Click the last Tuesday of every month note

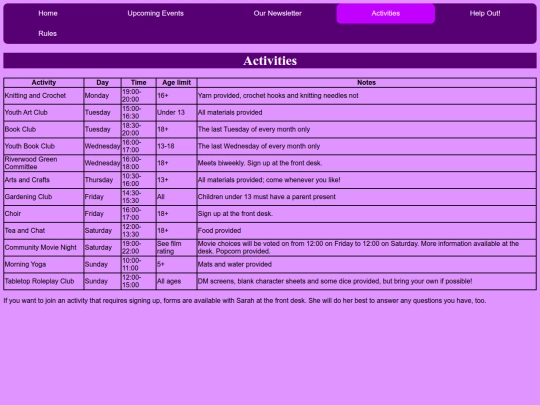click(366, 129)
